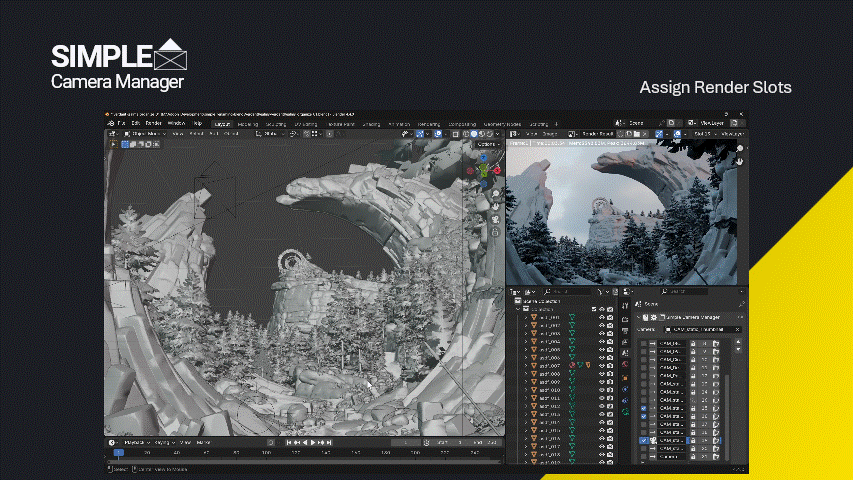Screen dimensions: 853x480
Task: Expand the outliner object ending .007
Action: coord(526,366)
